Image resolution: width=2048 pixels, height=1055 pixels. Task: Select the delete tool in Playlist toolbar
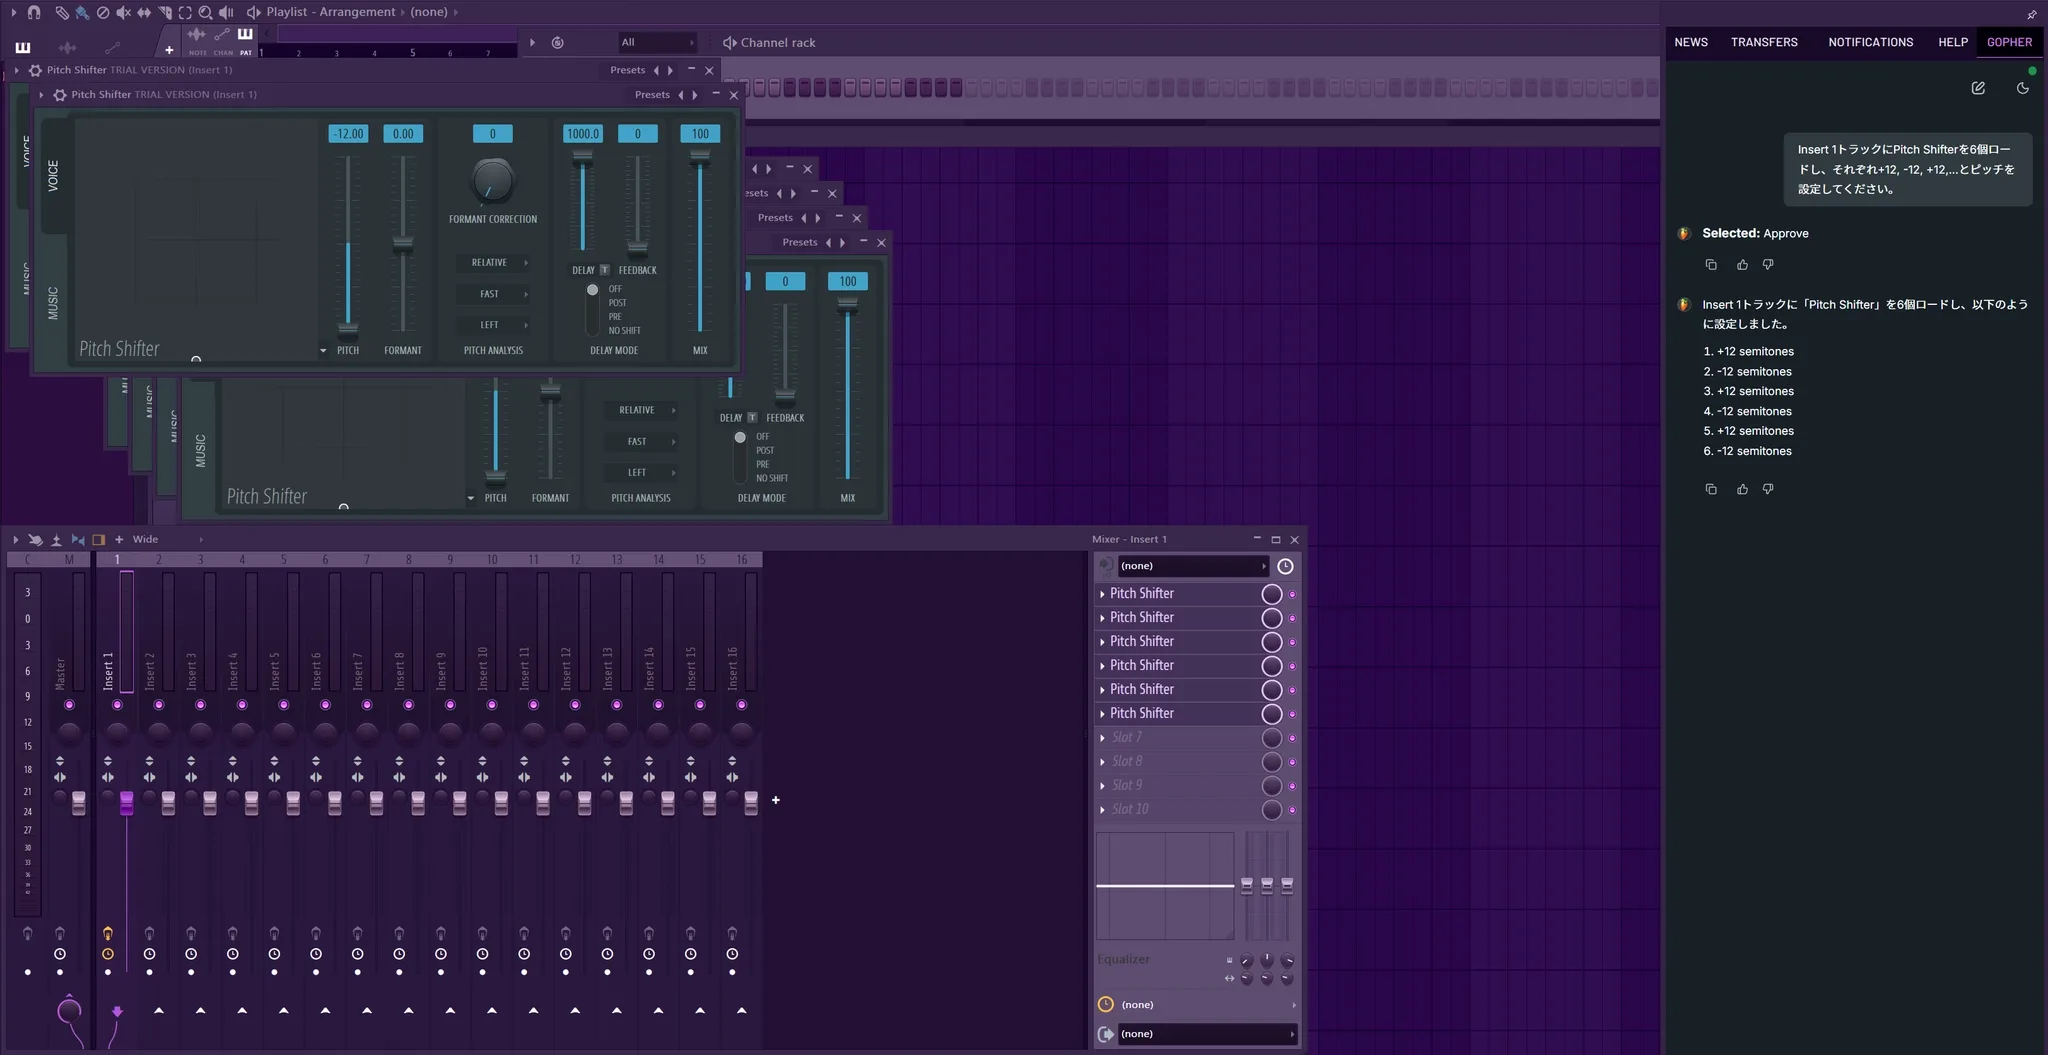[103, 12]
